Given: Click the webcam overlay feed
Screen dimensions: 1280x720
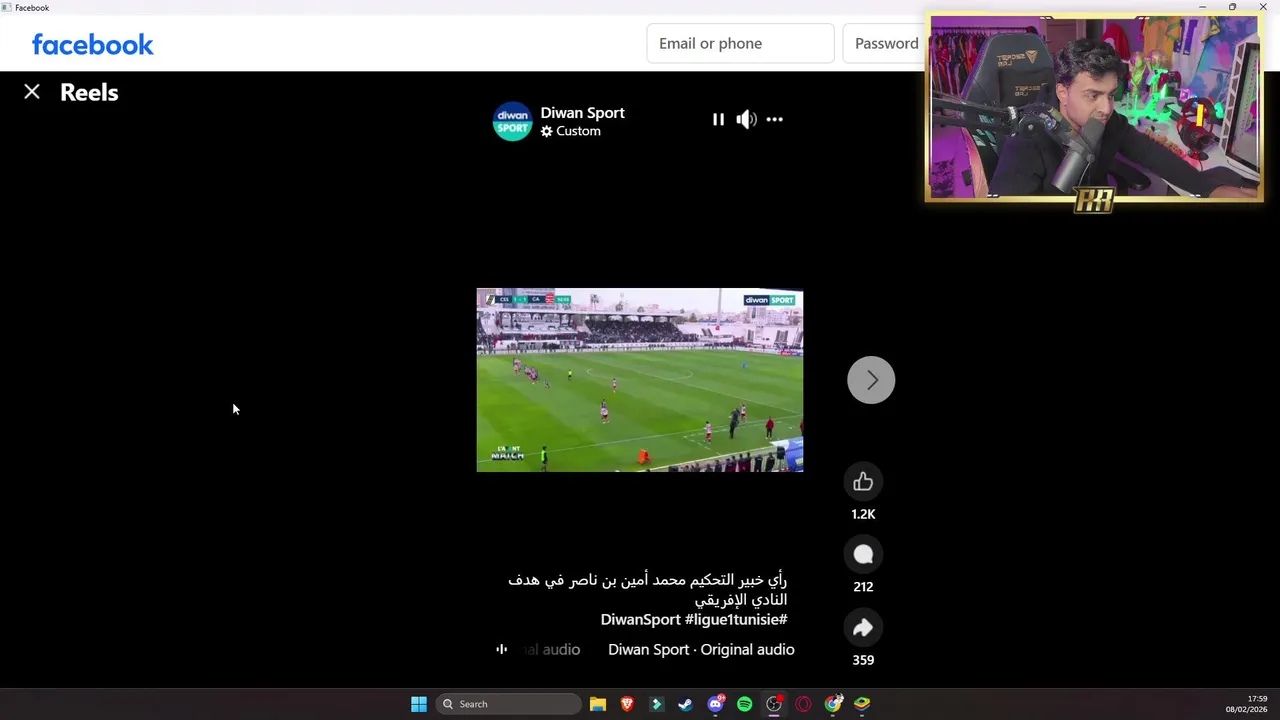Looking at the screenshot, I should point(1094,108).
